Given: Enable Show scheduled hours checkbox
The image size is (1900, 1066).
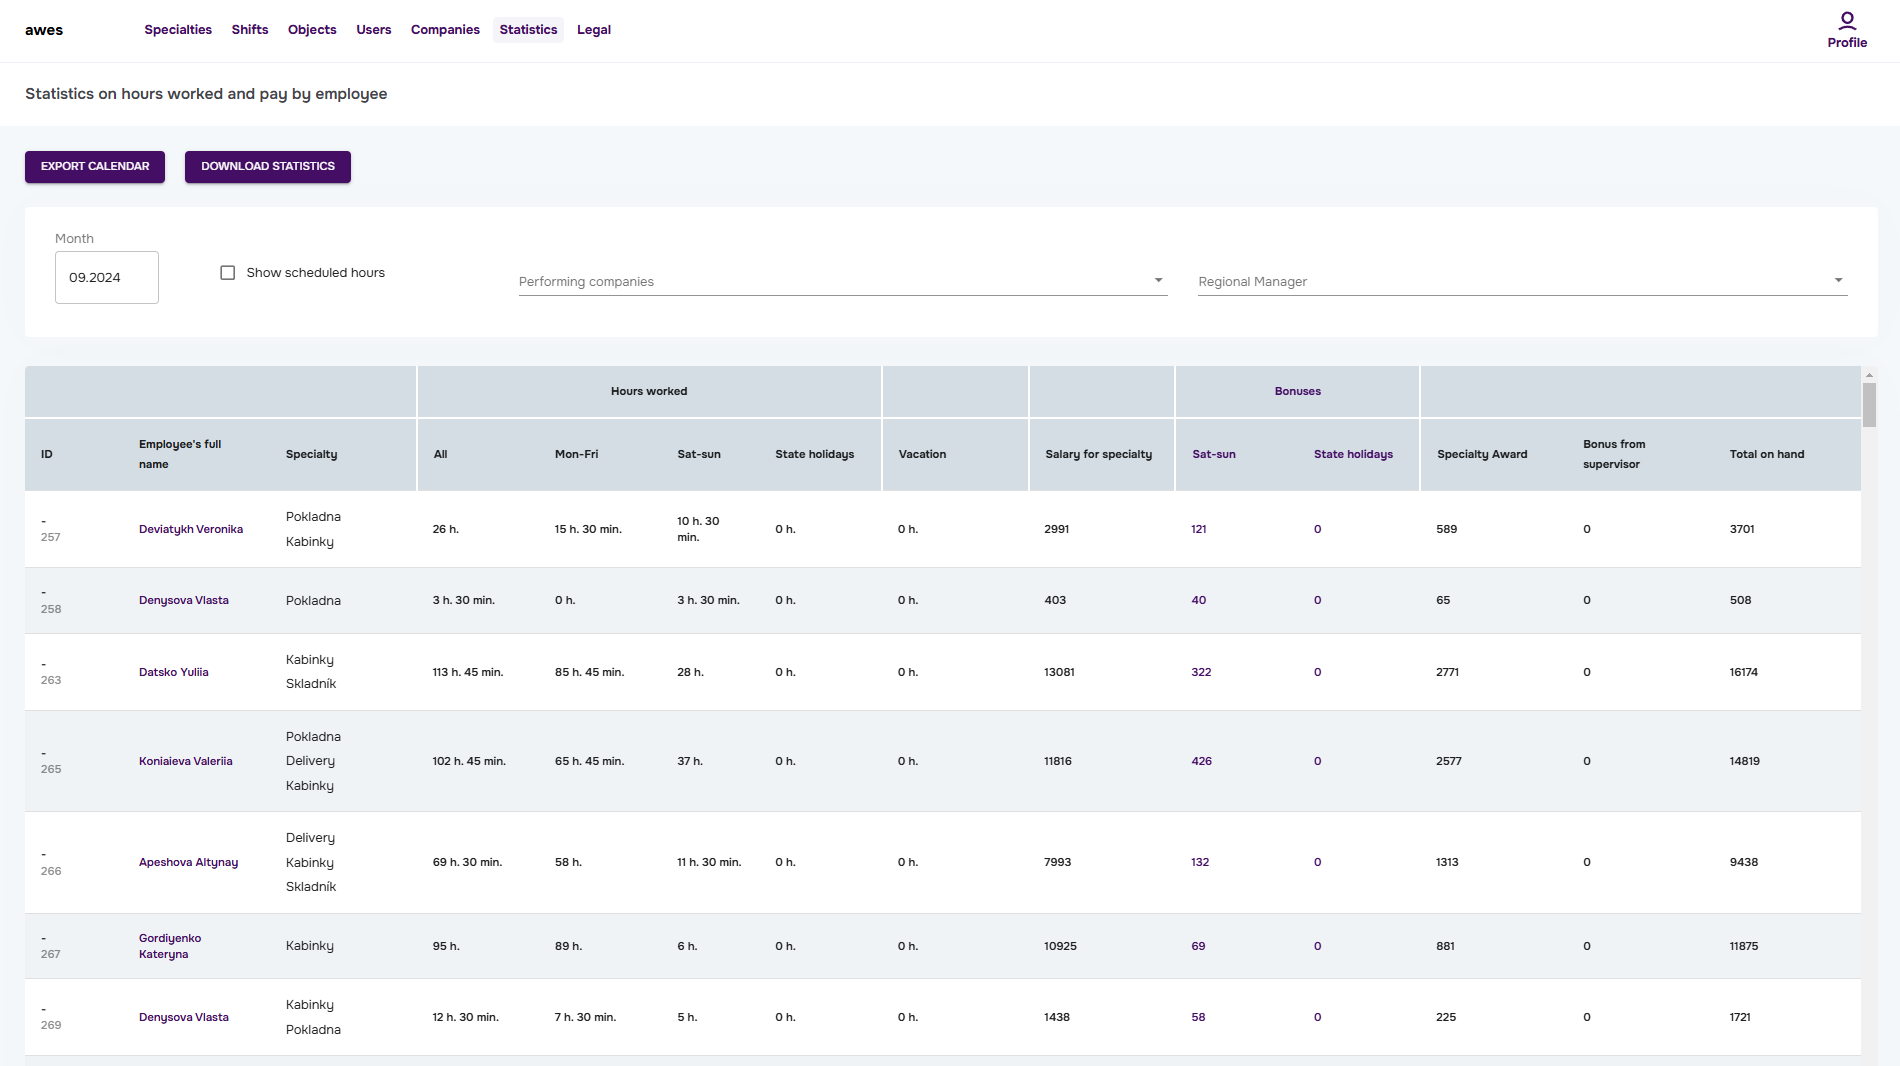Looking at the screenshot, I should point(228,273).
